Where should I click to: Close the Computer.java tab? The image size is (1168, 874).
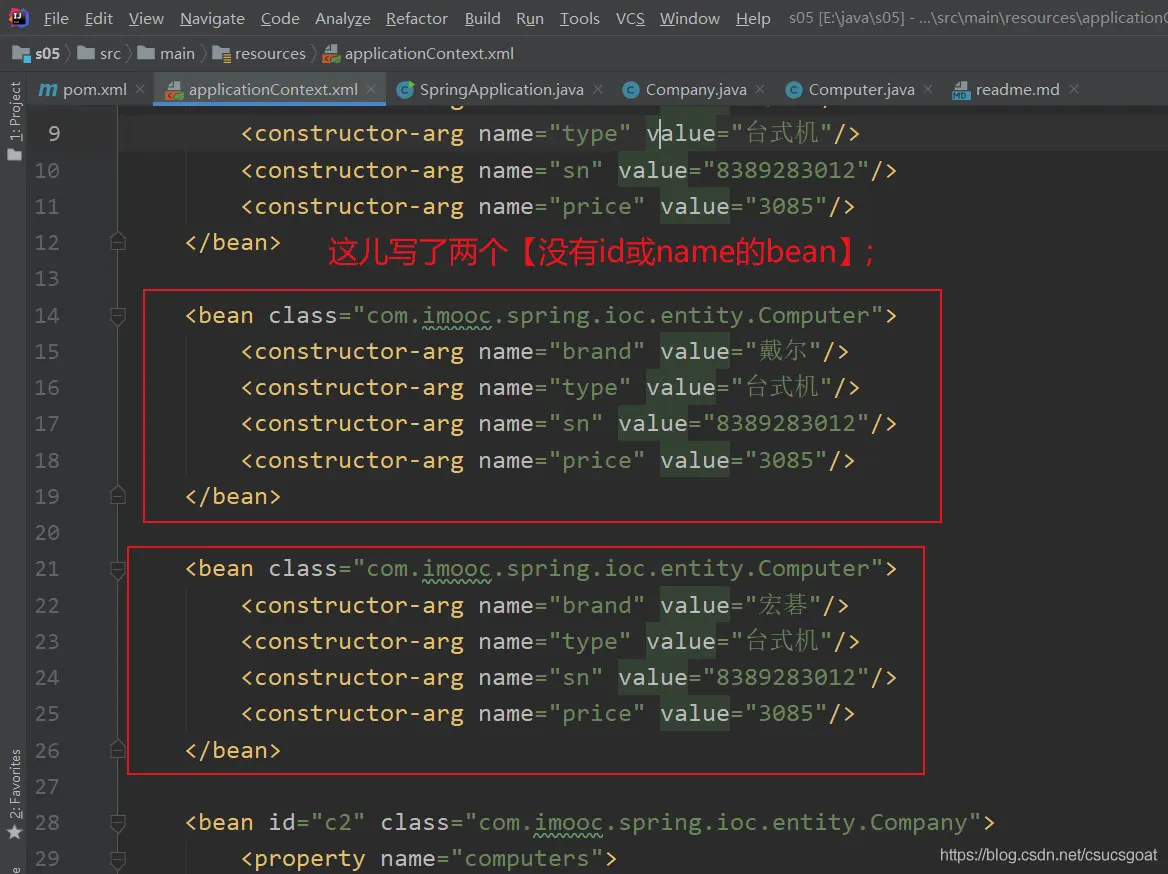click(x=929, y=89)
